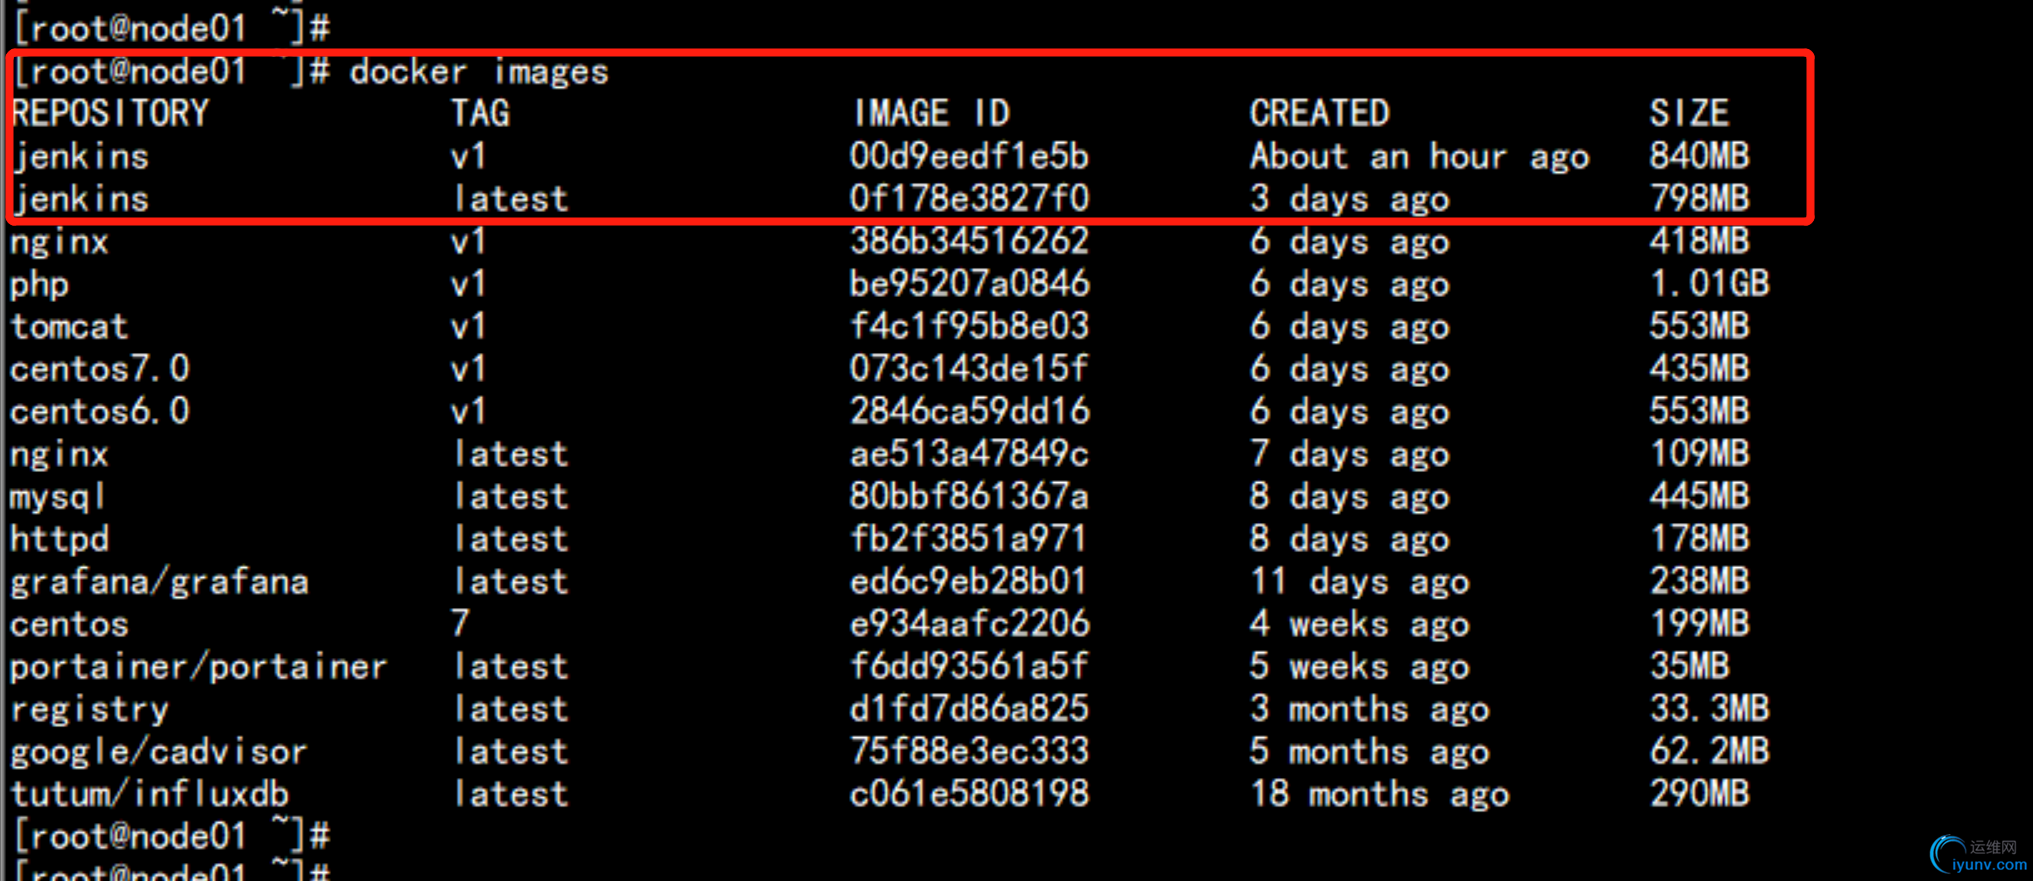This screenshot has width=2033, height=881.
Task: Click the IMAGE ID column header
Action: (x=930, y=114)
